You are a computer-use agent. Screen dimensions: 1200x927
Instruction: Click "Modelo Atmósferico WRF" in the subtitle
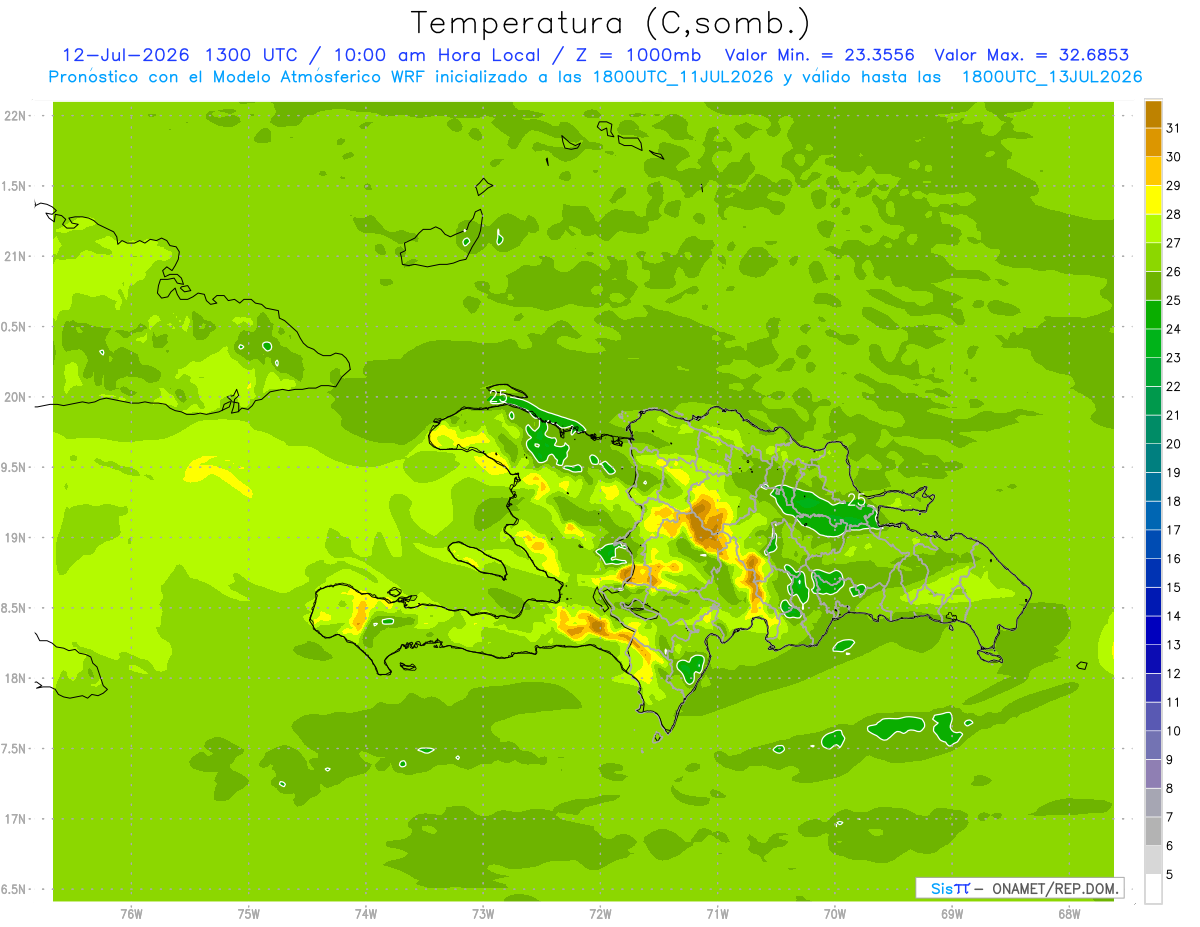click(321, 77)
